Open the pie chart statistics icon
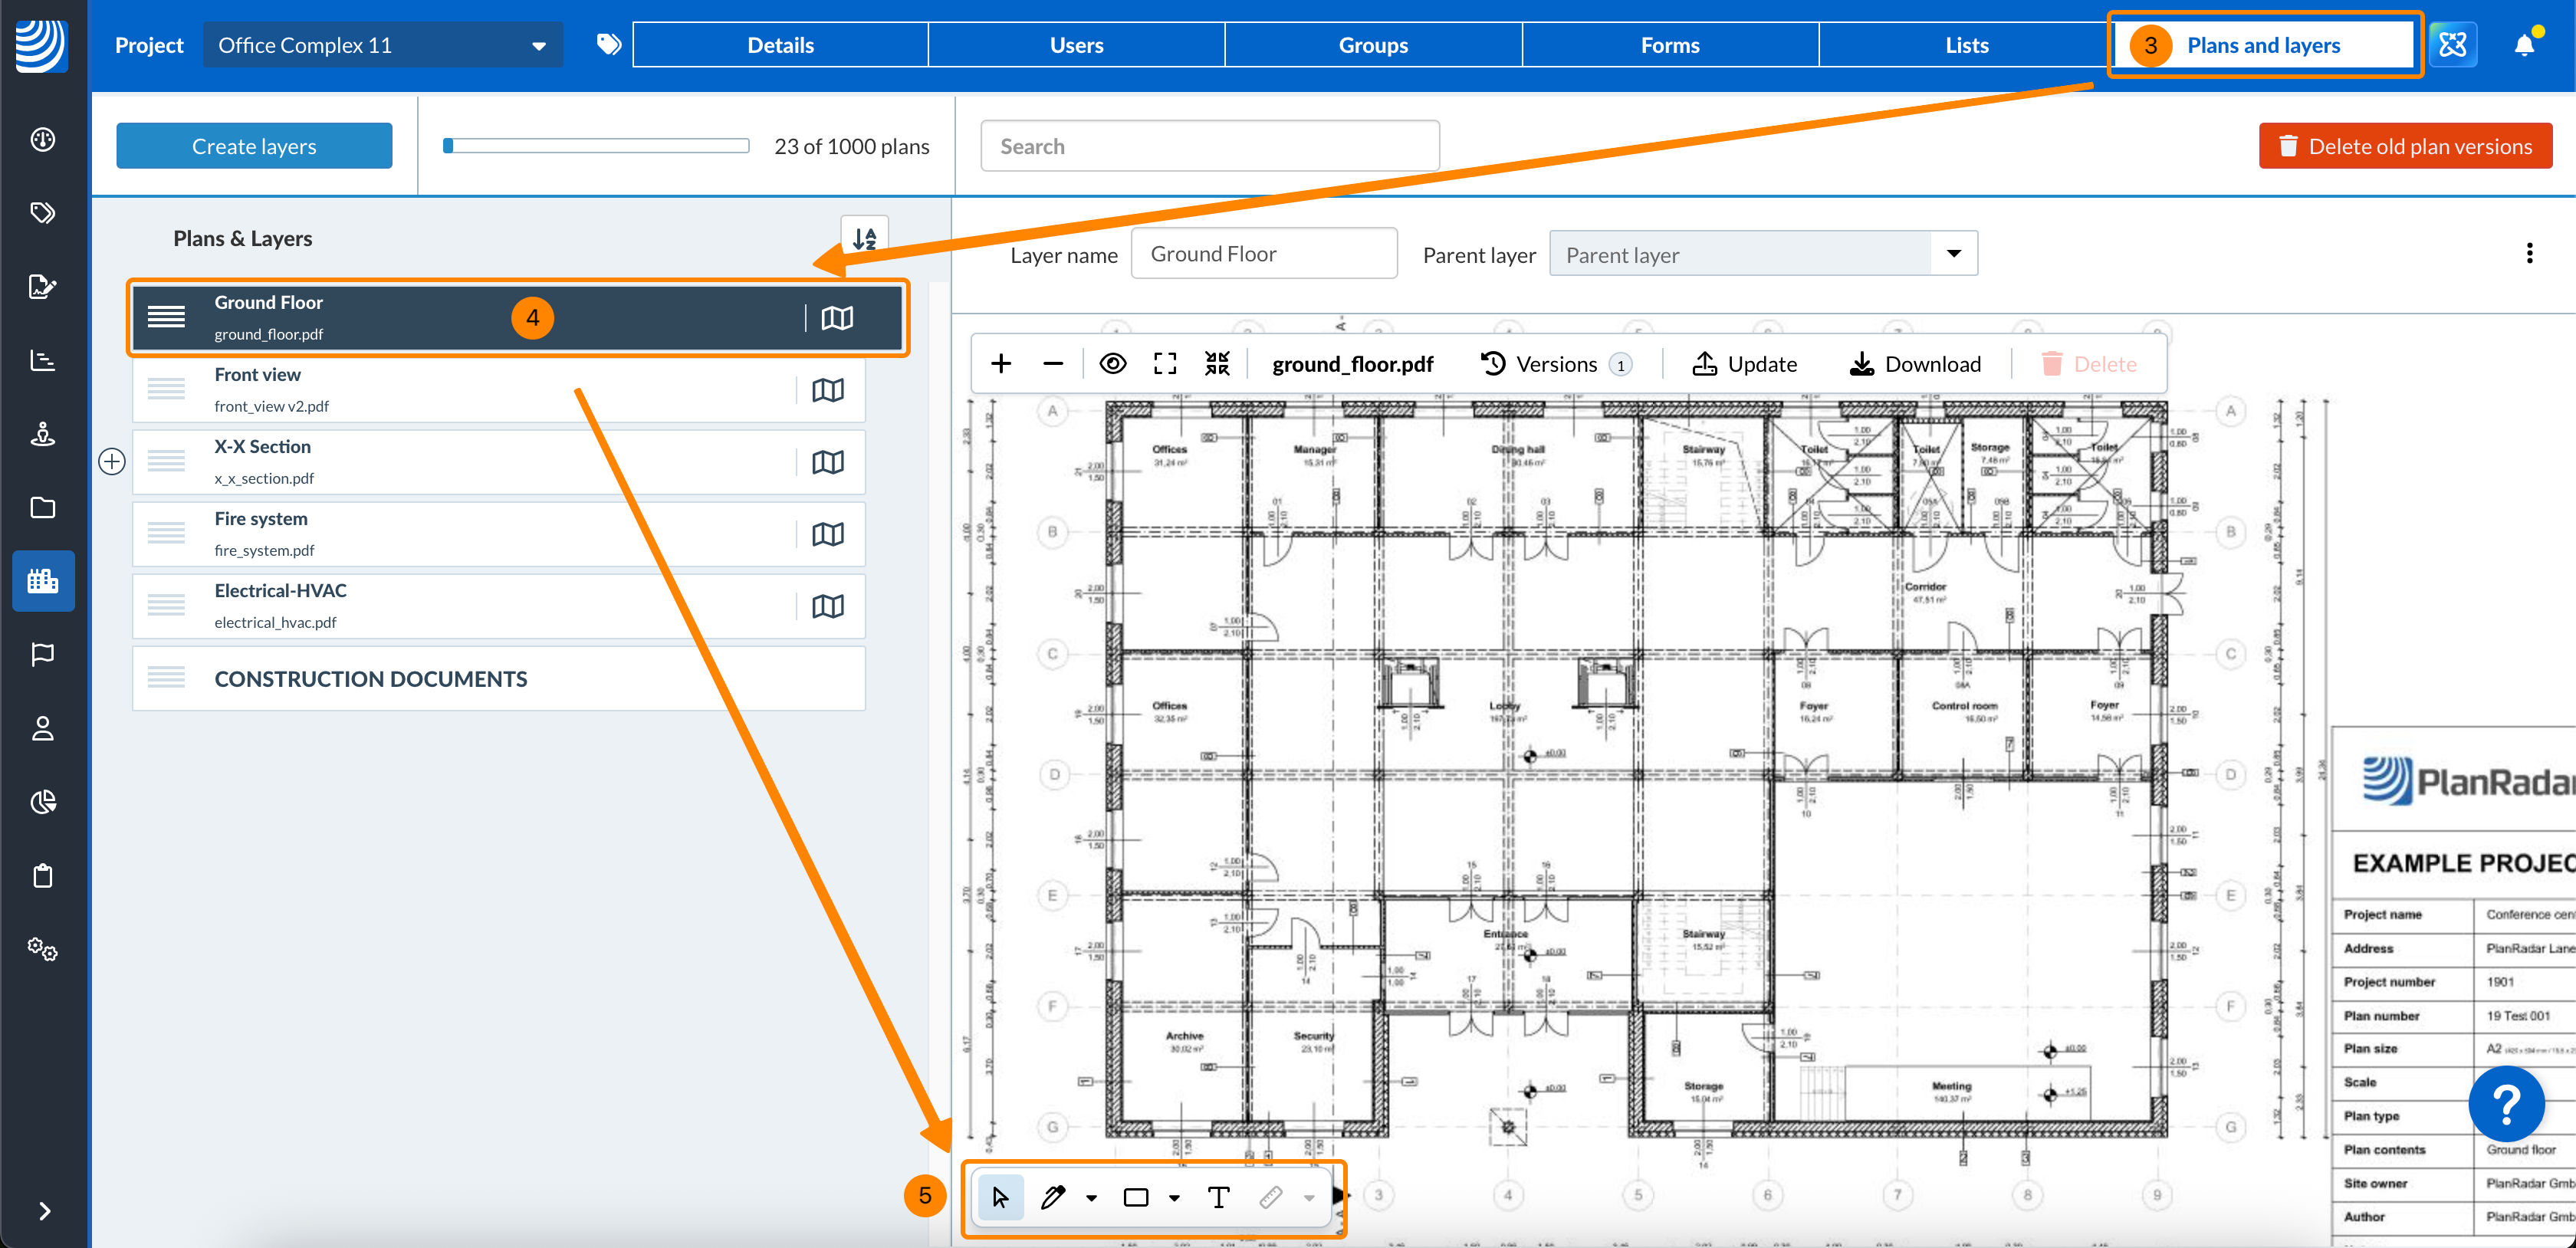This screenshot has width=2576, height=1248. [42, 802]
